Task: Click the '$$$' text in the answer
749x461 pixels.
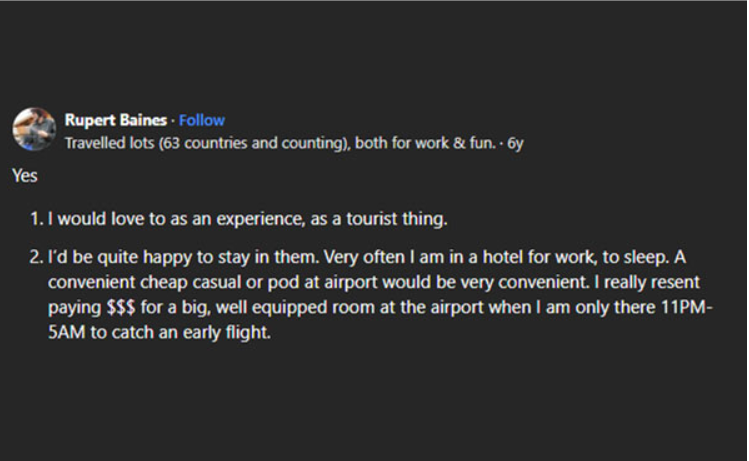Action: tap(121, 307)
